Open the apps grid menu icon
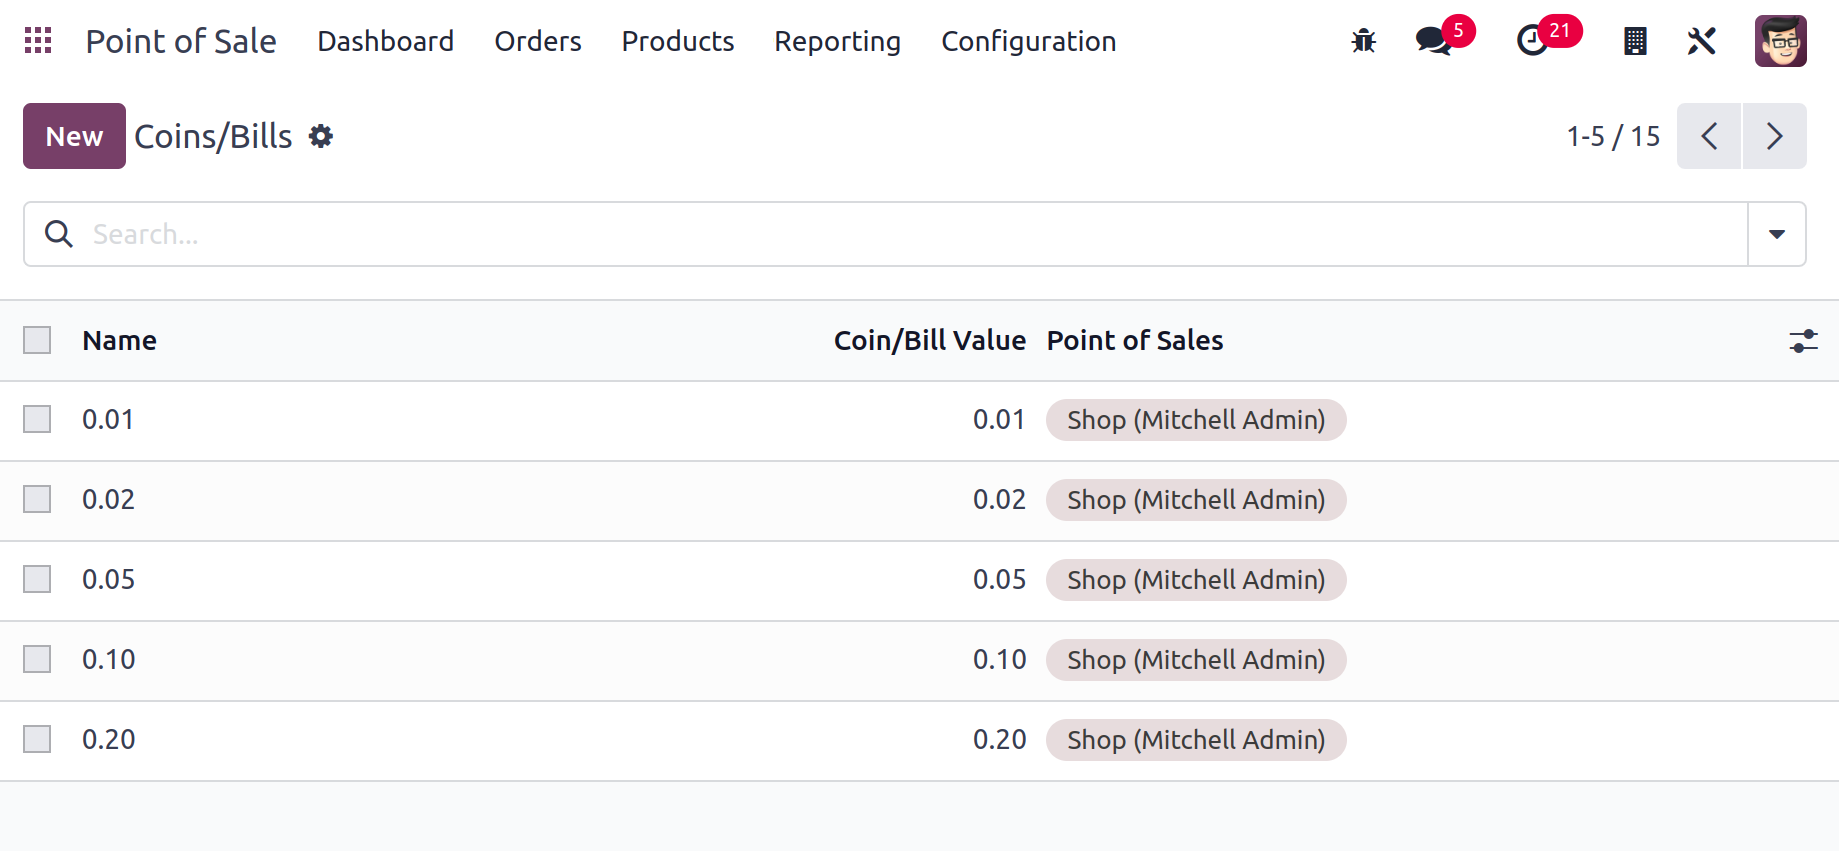The image size is (1839, 851). pos(38,41)
